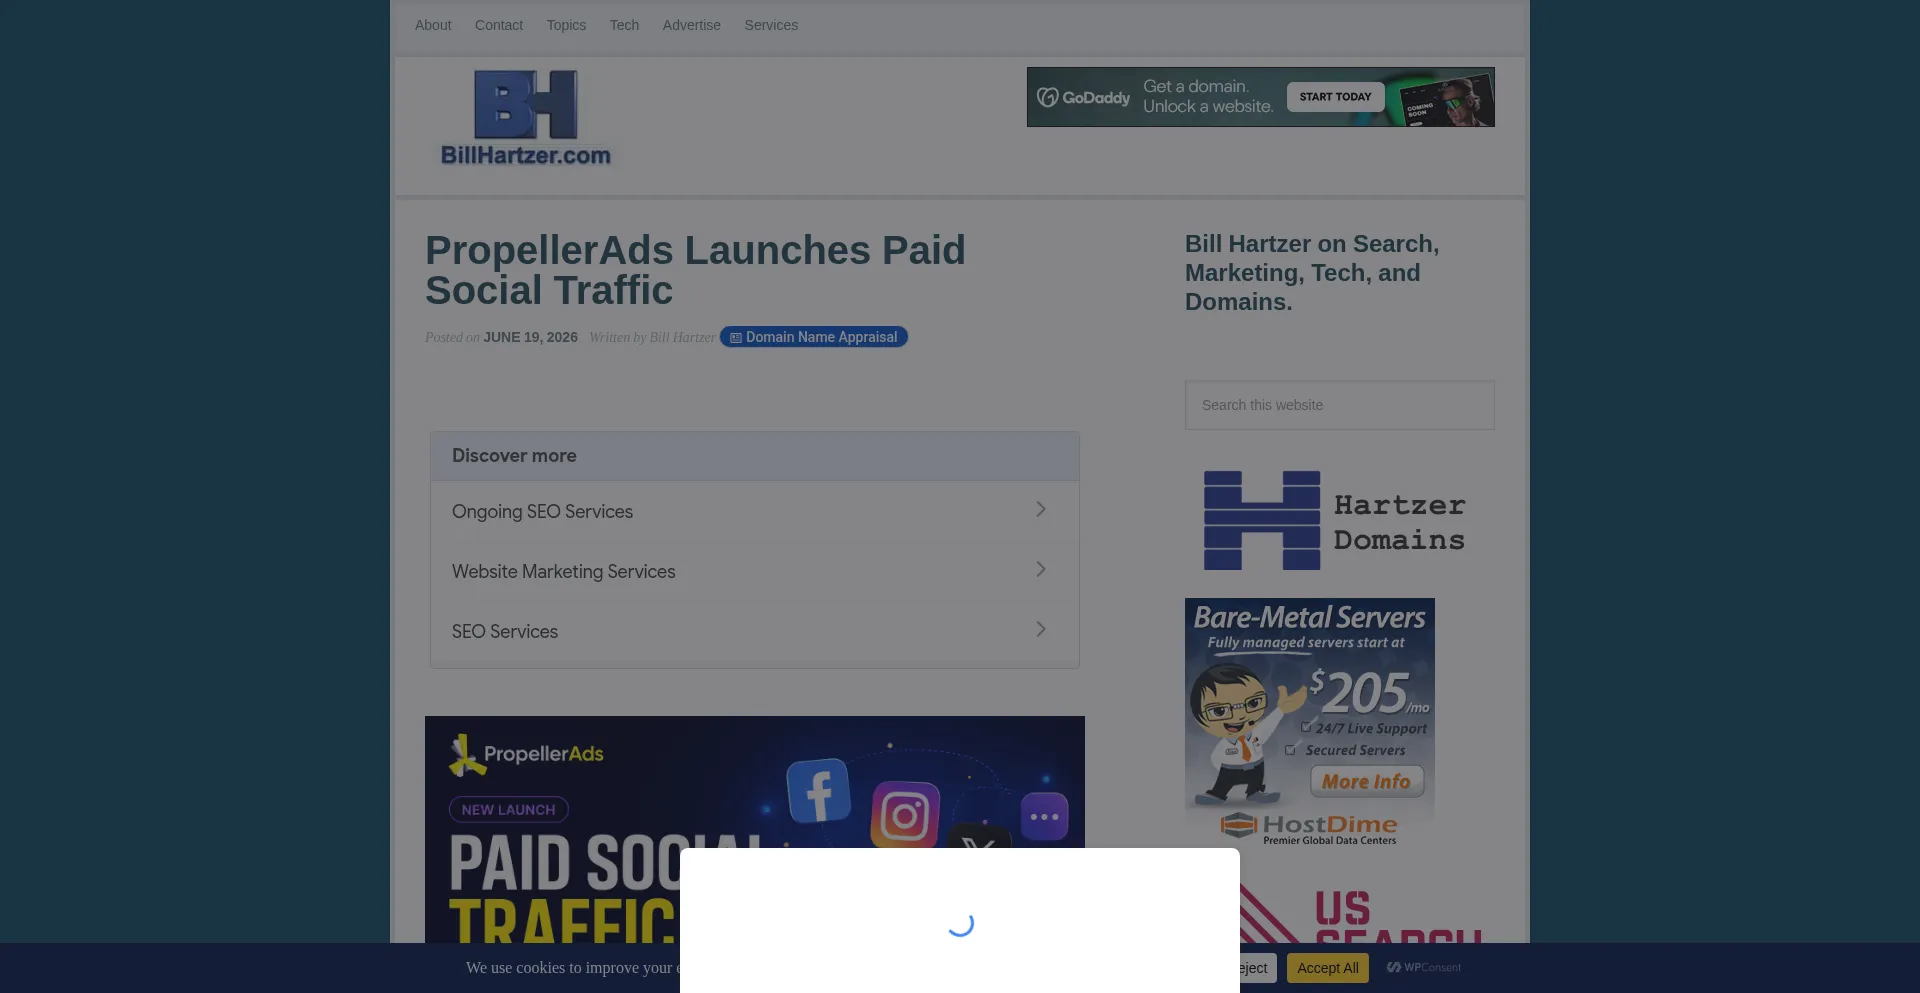1920x993 pixels.
Task: Expand the Website Marketing Services chevron
Action: pyautogui.click(x=1041, y=570)
